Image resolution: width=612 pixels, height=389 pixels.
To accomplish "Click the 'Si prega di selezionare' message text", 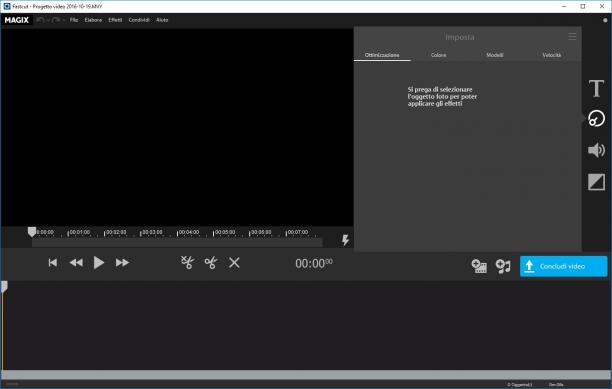I will point(442,96).
